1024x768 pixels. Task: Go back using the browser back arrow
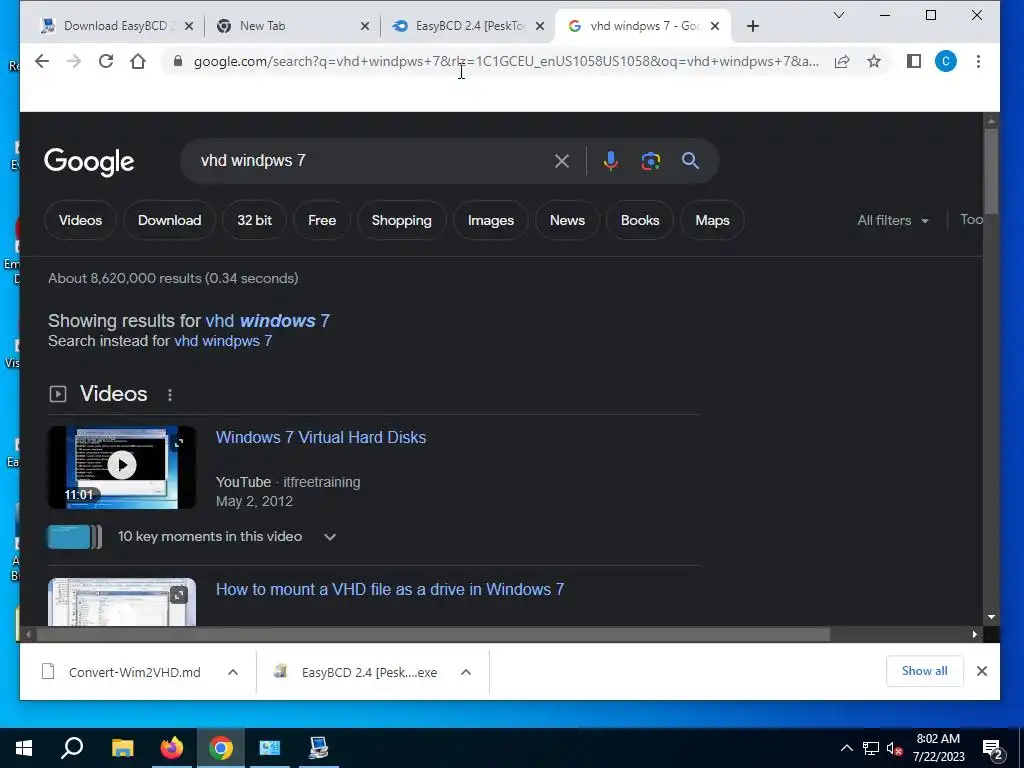tap(42, 61)
